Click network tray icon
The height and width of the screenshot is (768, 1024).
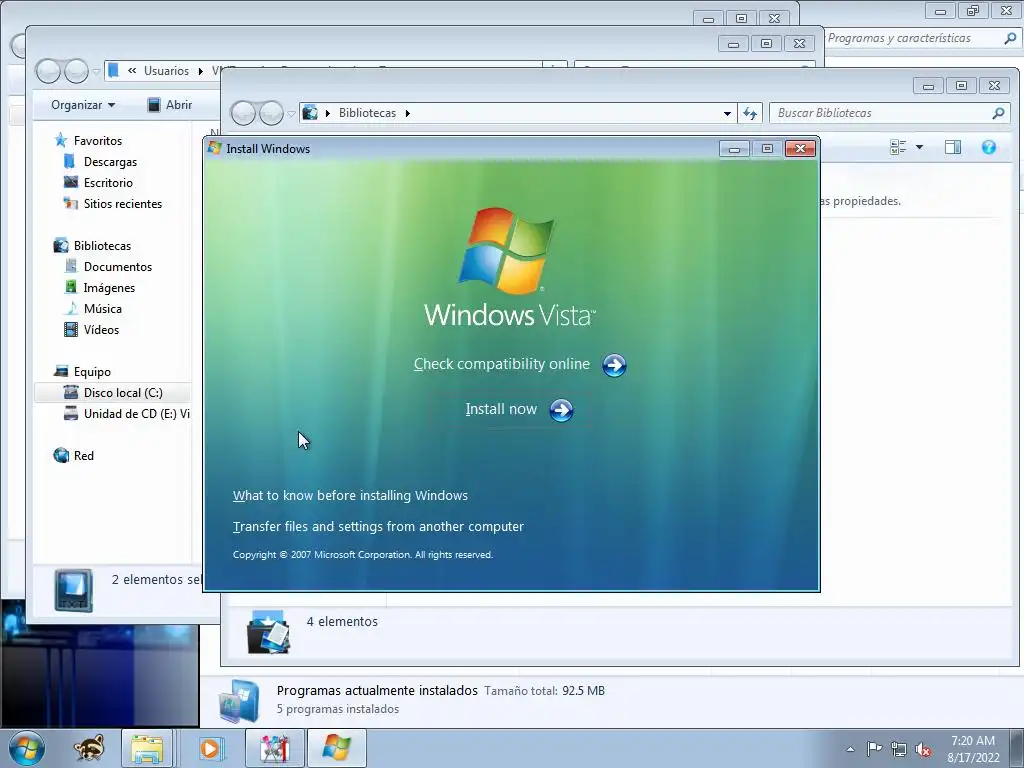(899, 749)
